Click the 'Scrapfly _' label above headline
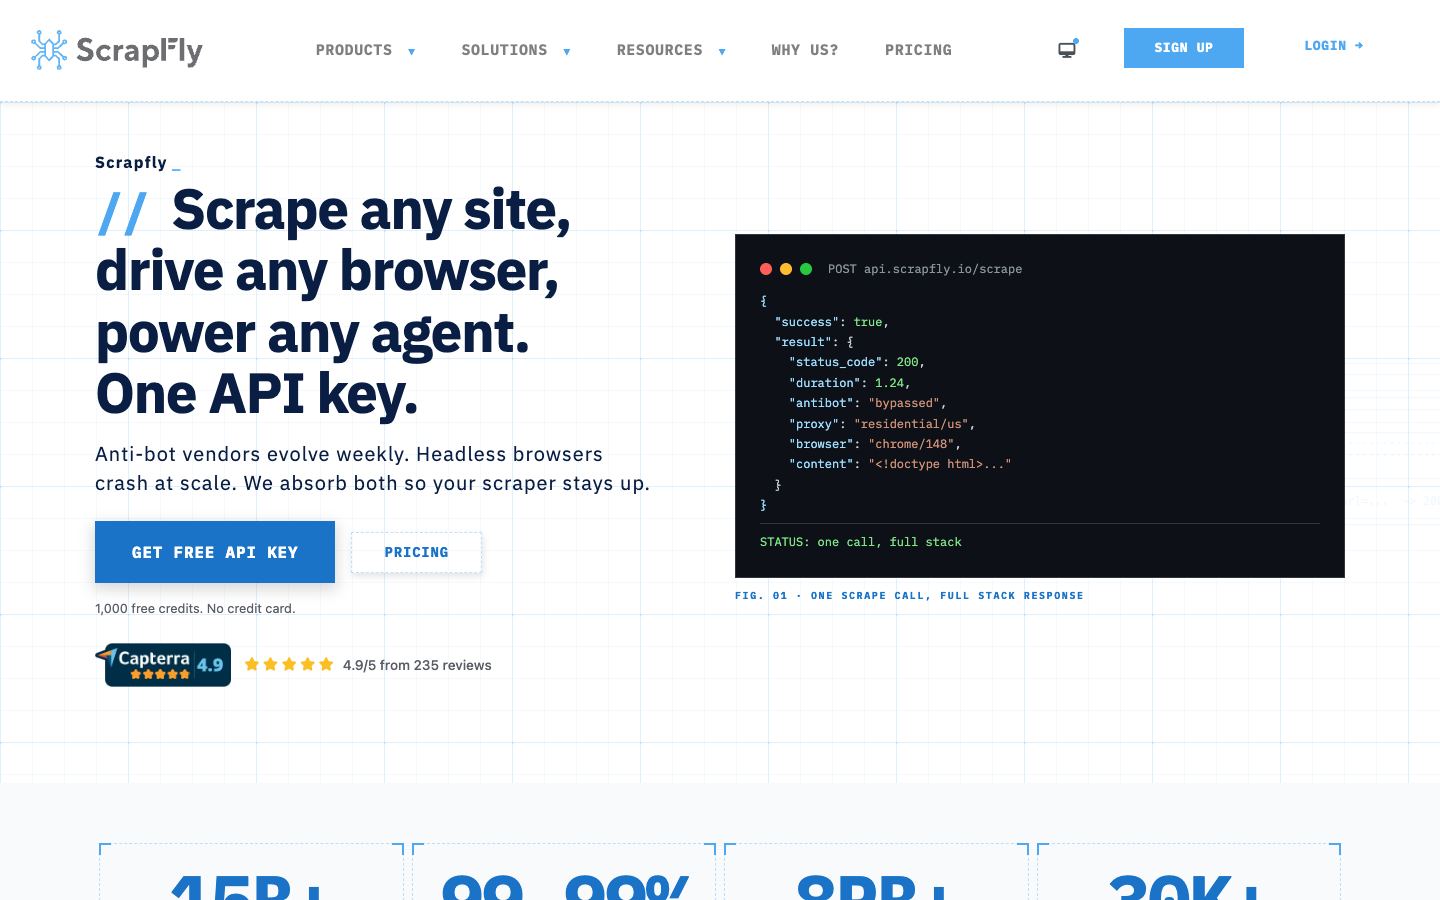 click(x=138, y=162)
